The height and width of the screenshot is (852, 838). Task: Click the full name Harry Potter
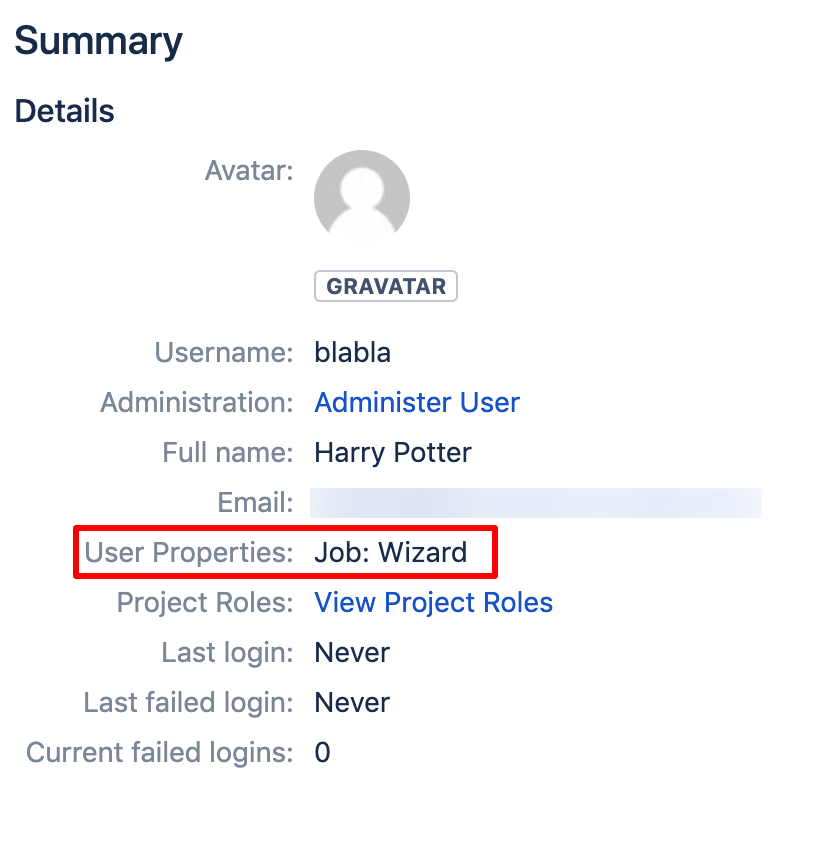coord(393,453)
